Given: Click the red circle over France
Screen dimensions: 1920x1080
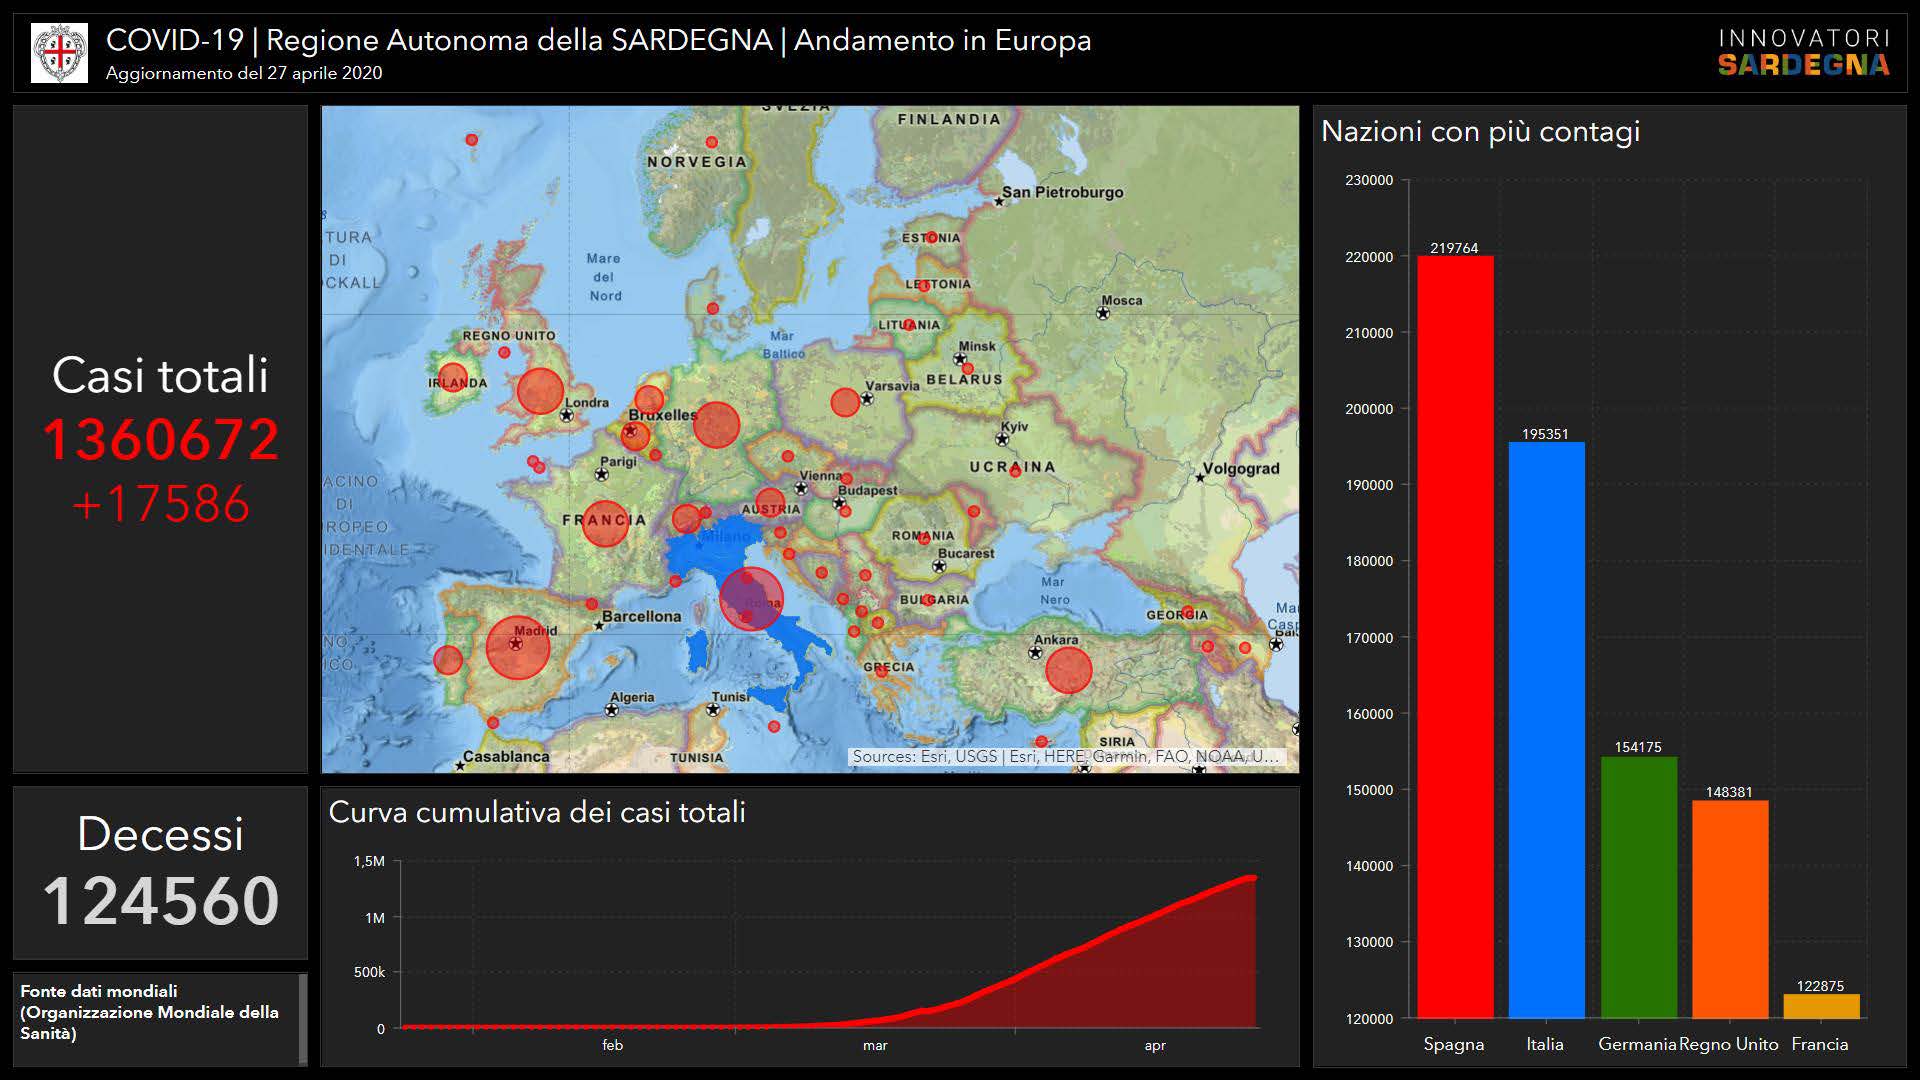Looking at the screenshot, I should click(605, 522).
